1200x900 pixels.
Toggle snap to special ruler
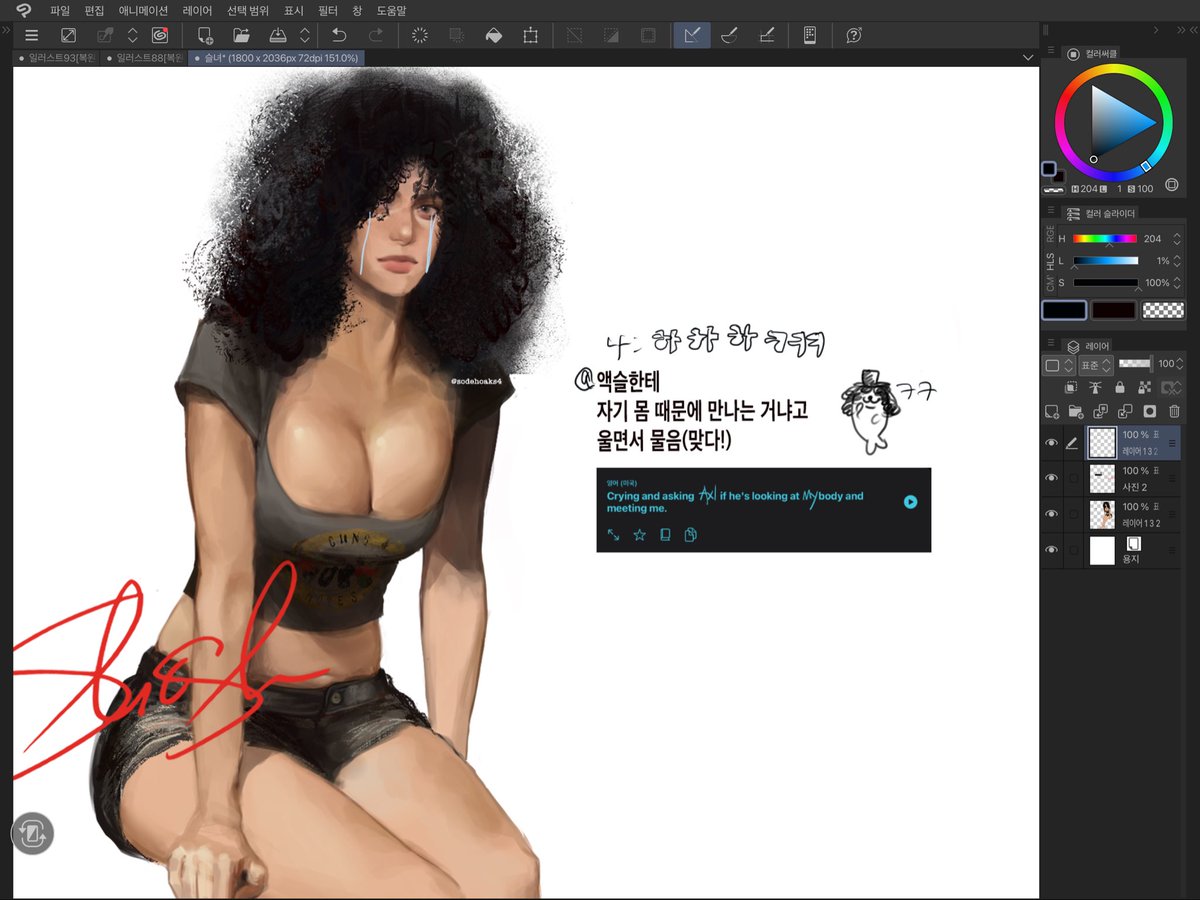[x=729, y=35]
